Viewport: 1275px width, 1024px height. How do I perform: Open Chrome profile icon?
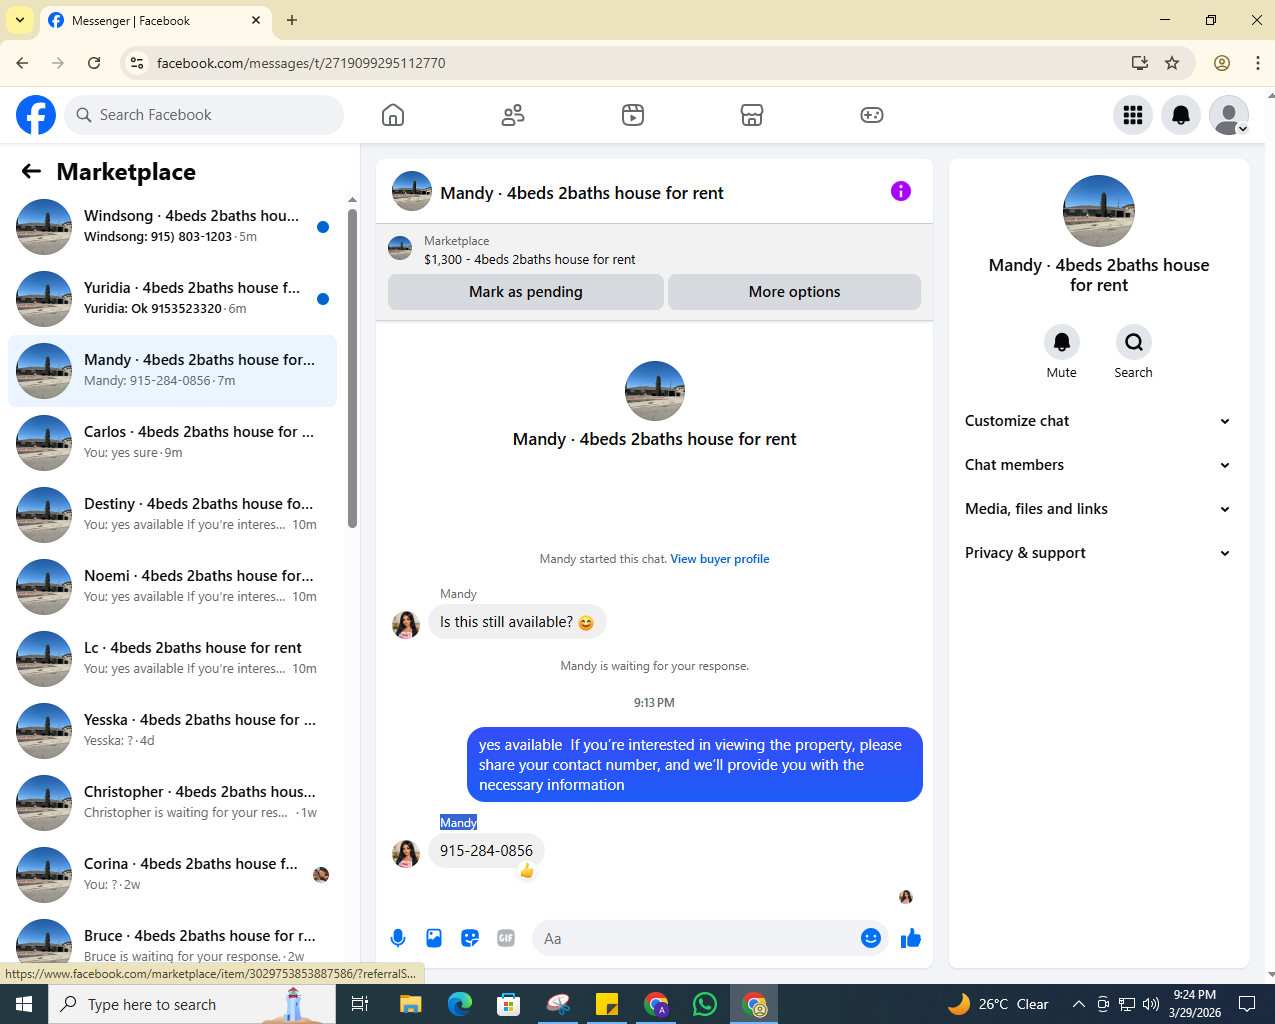pos(1222,63)
